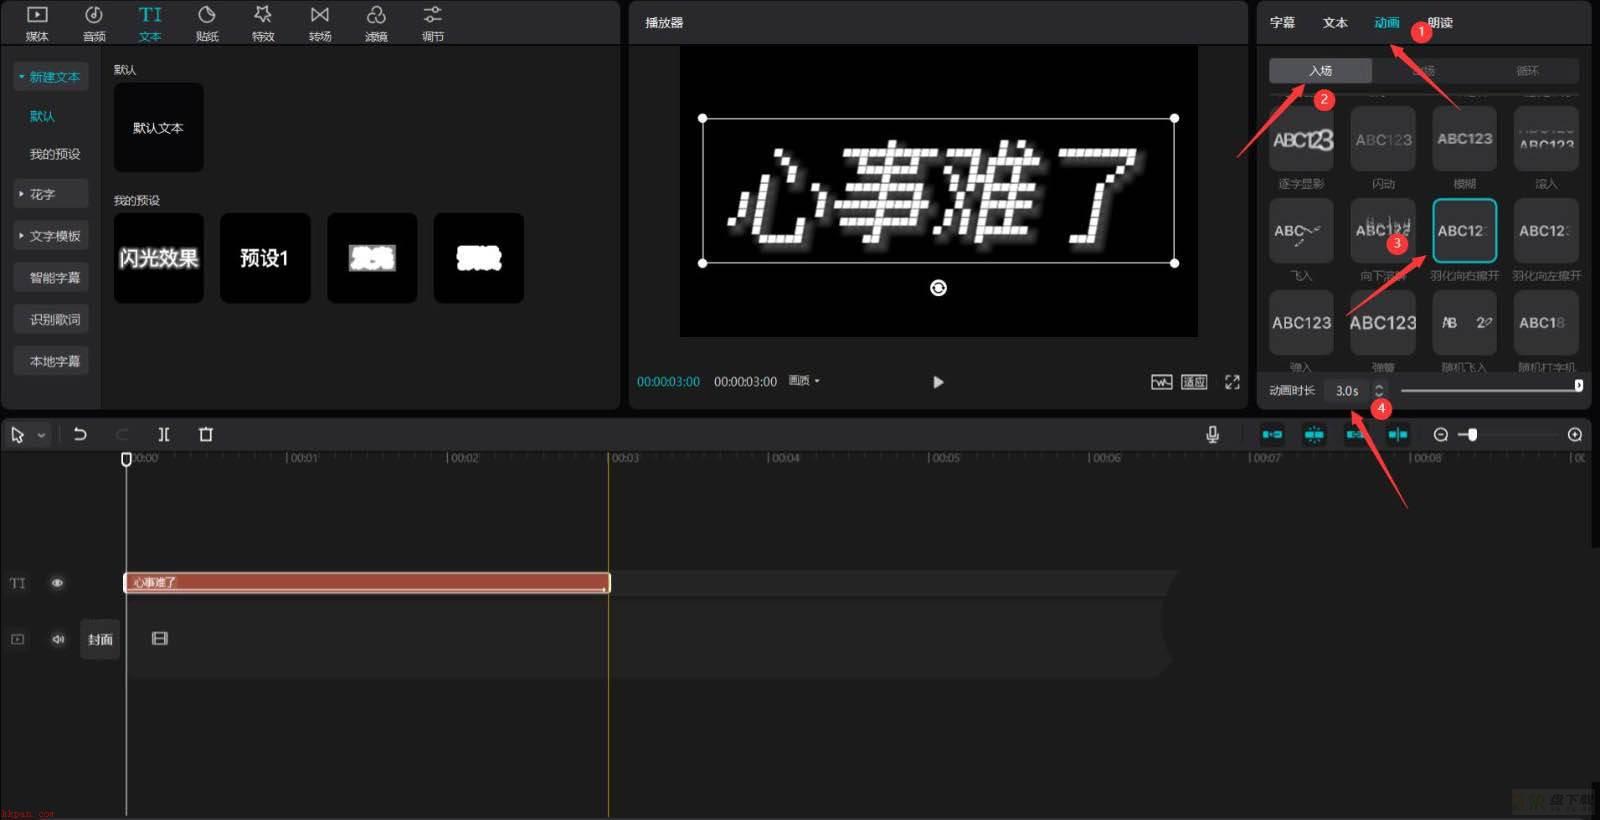1600x820 pixels.
Task: Play the preview in the player
Action: 938,382
